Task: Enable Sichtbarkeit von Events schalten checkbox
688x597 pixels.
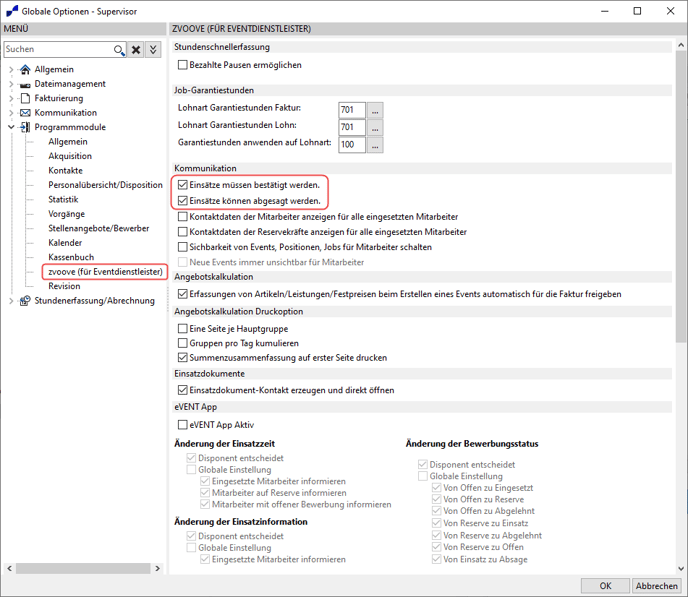Action: pyautogui.click(x=183, y=247)
